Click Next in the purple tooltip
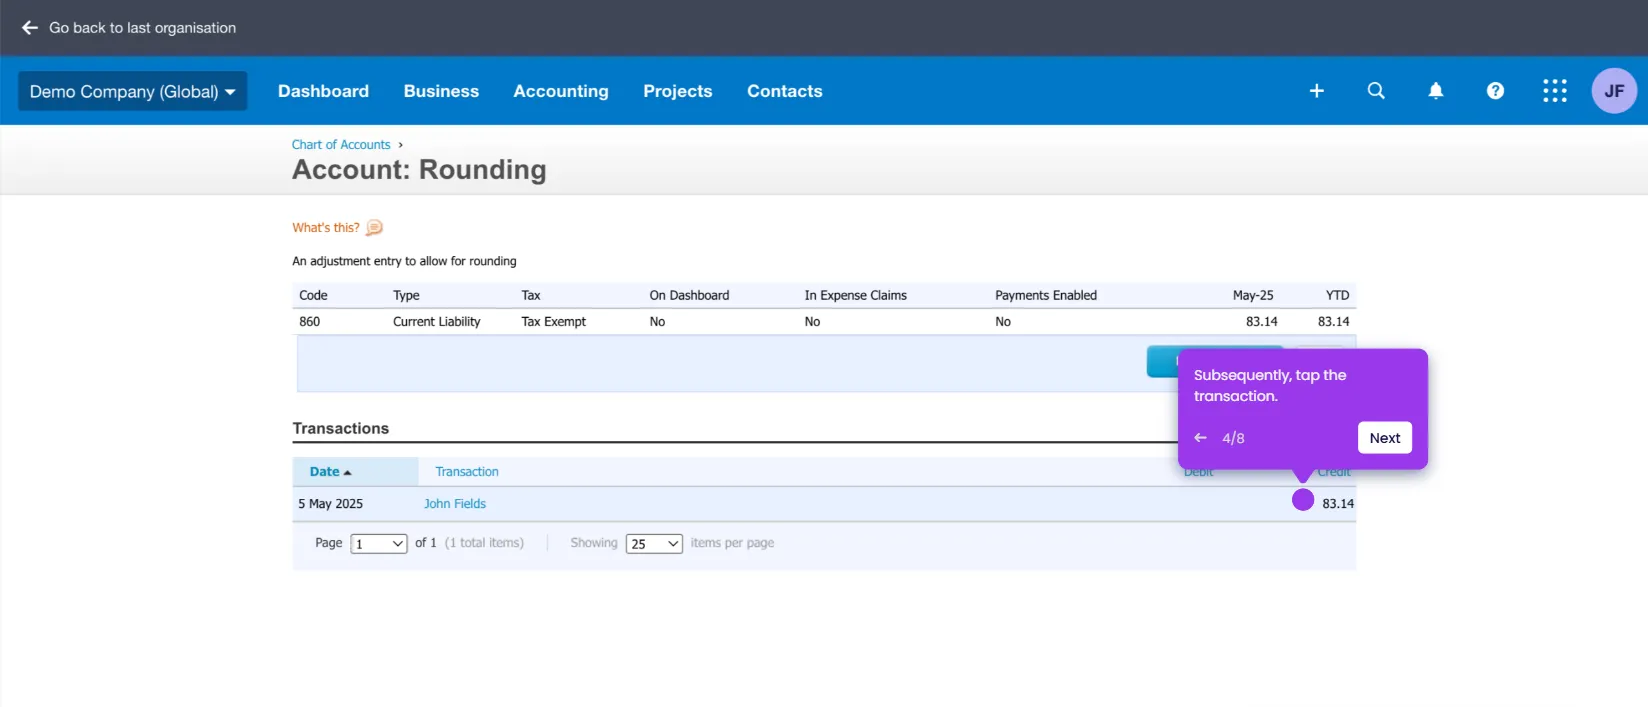 1385,438
